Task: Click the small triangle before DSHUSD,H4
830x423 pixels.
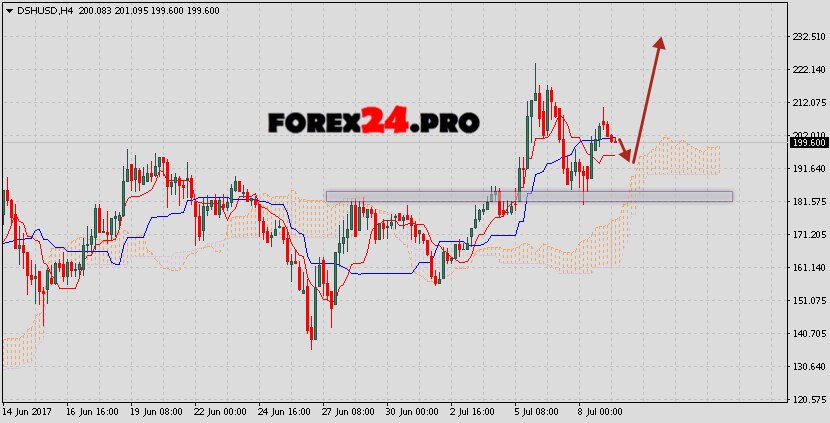Action: pos(8,10)
